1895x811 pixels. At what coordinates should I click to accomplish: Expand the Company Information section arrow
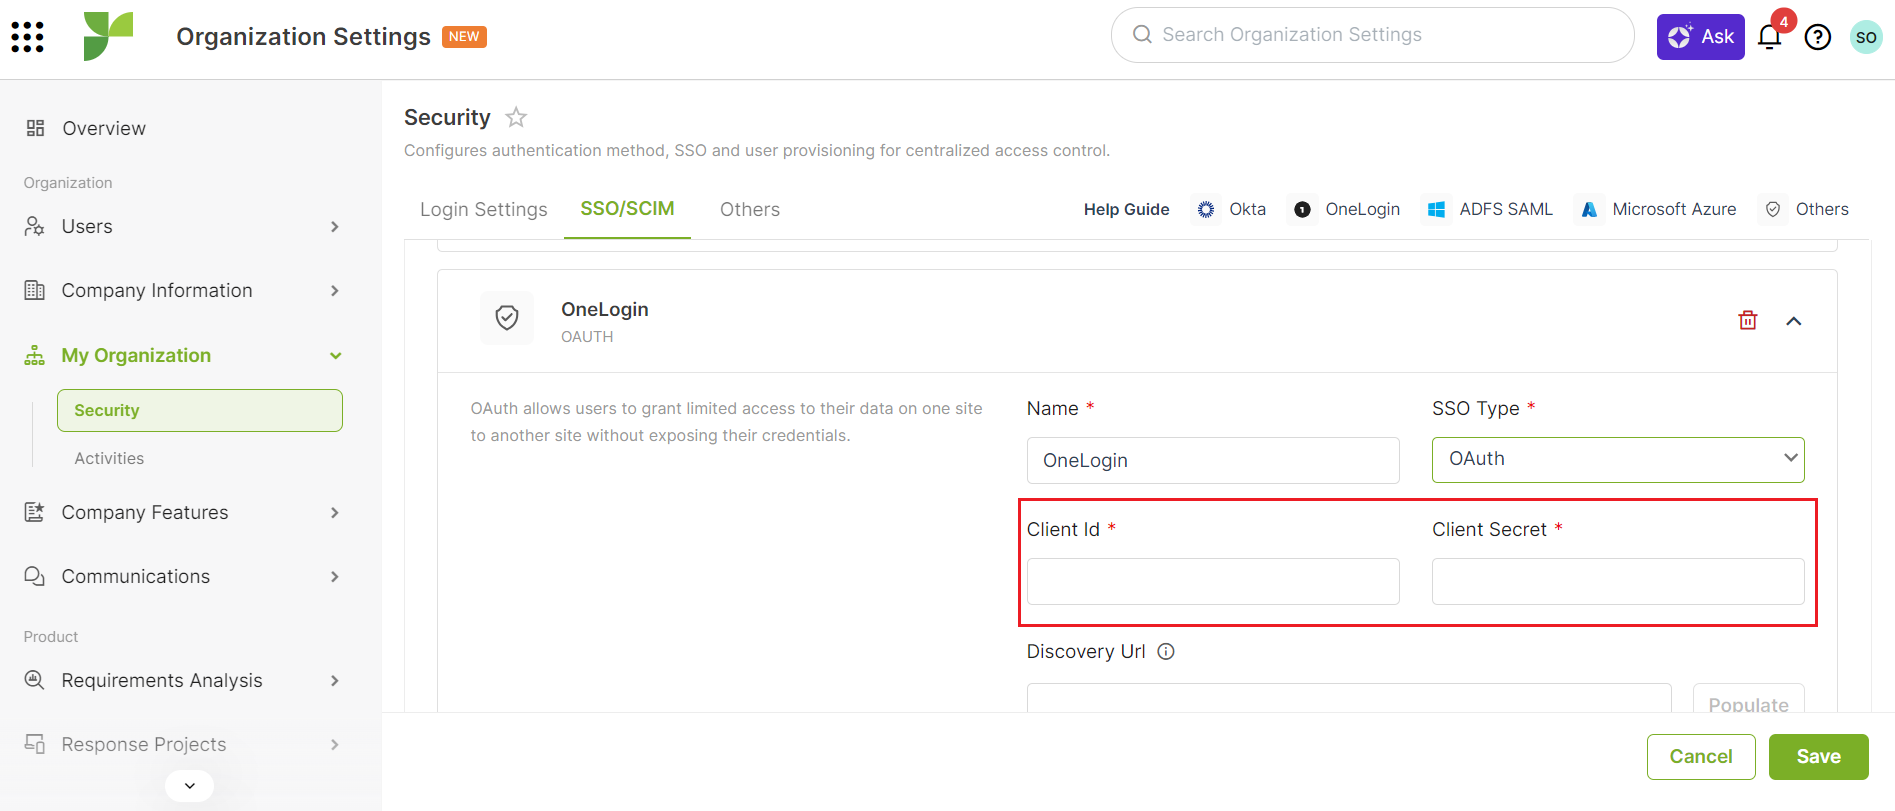335,291
